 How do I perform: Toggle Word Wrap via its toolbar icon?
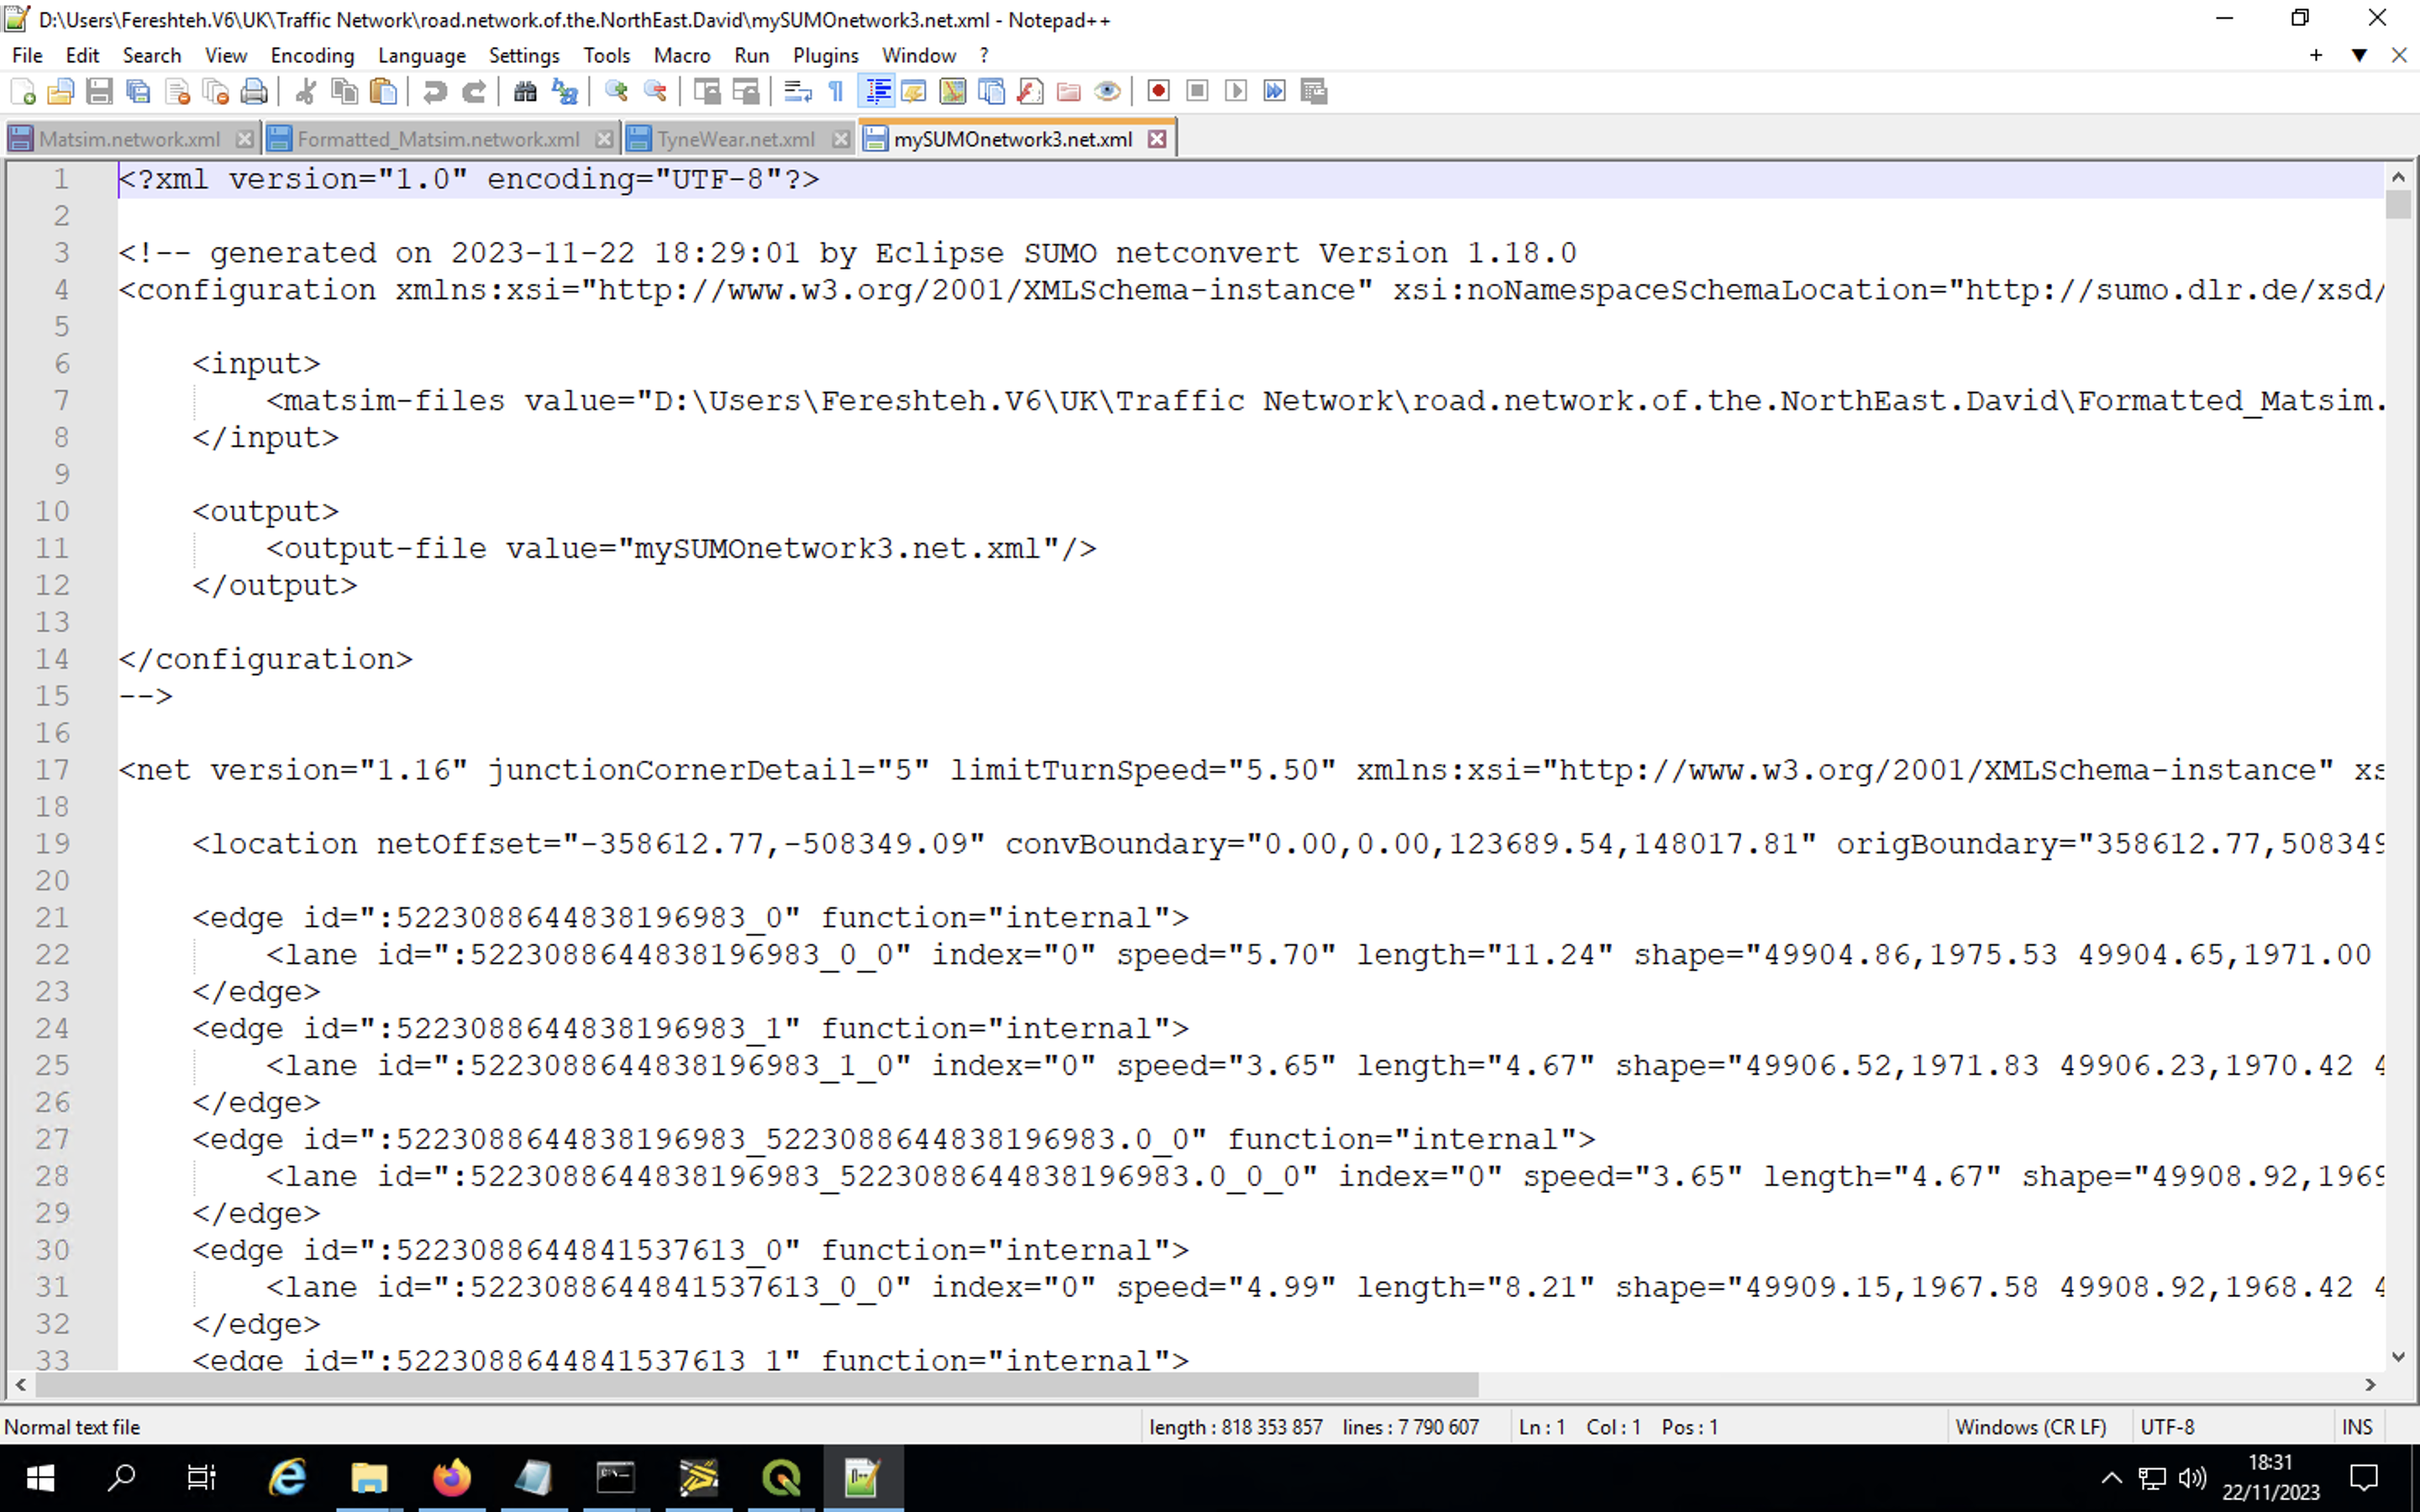(796, 91)
